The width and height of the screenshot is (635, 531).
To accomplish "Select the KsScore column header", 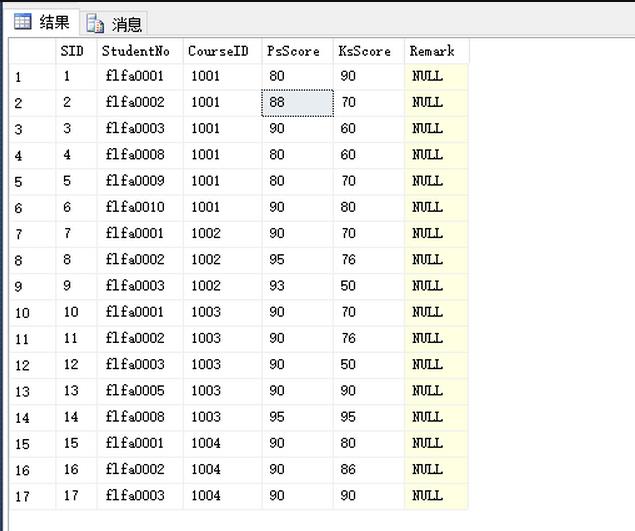I will pos(368,51).
